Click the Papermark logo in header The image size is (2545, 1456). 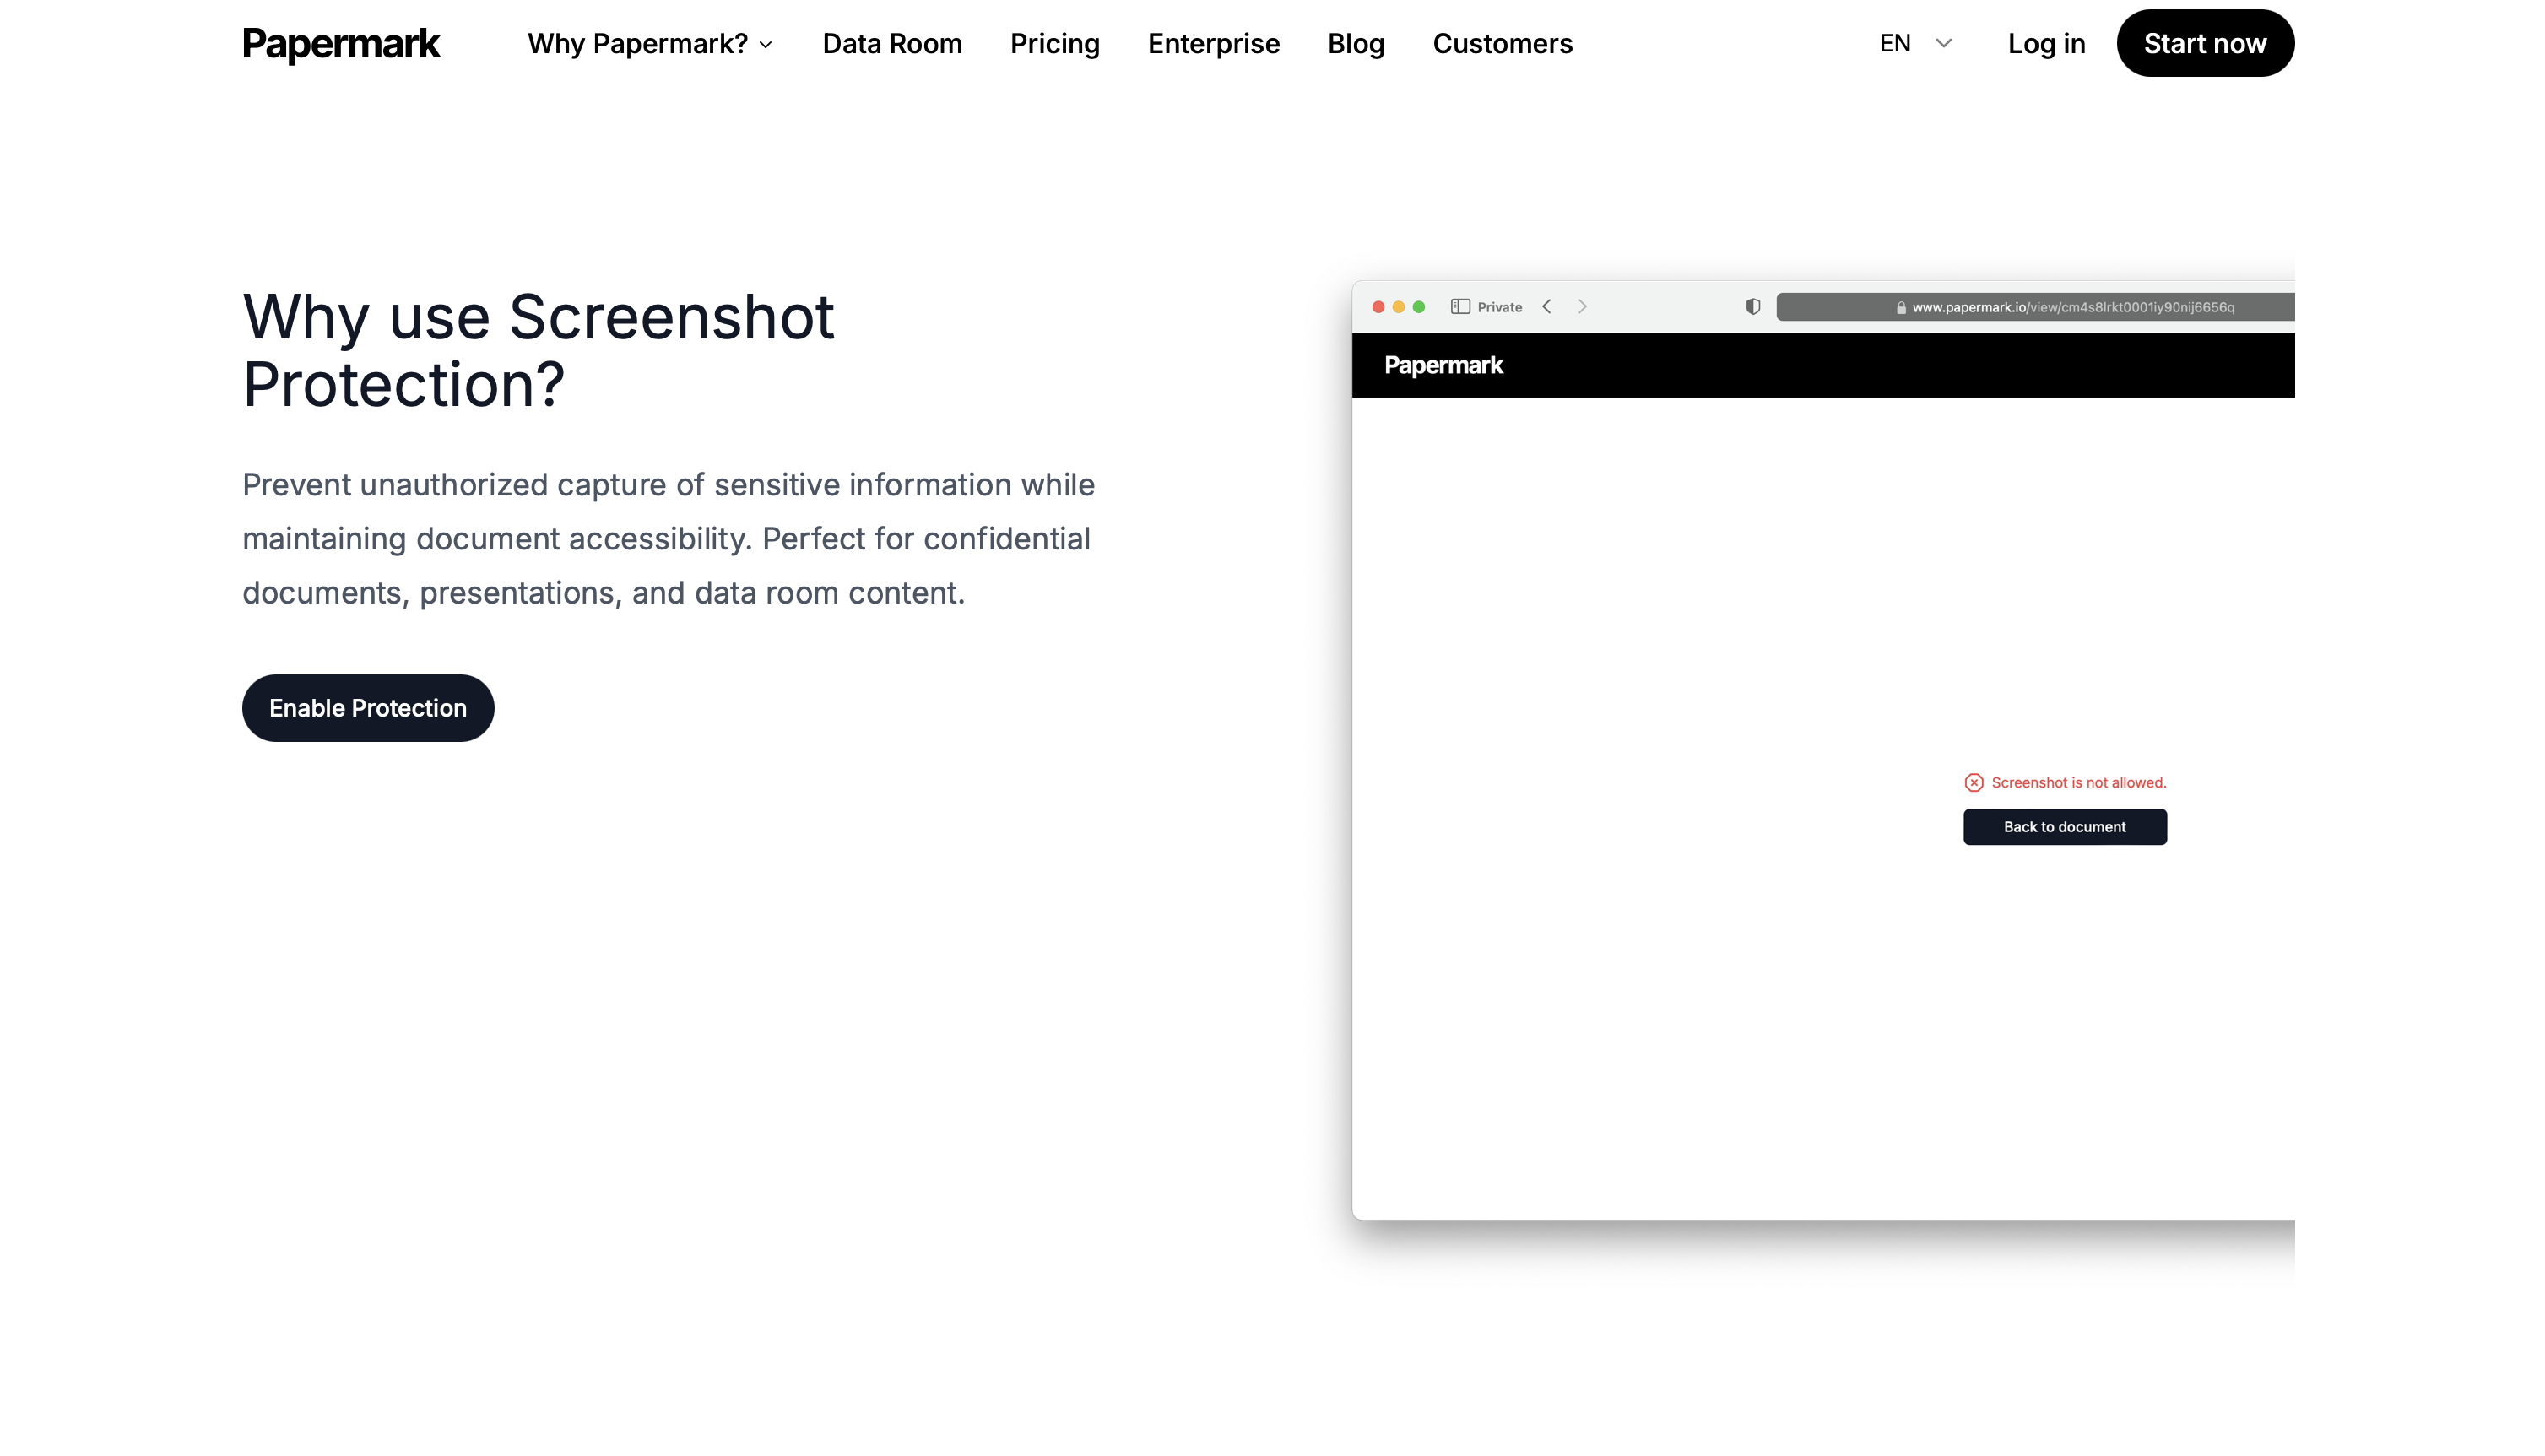click(x=341, y=44)
